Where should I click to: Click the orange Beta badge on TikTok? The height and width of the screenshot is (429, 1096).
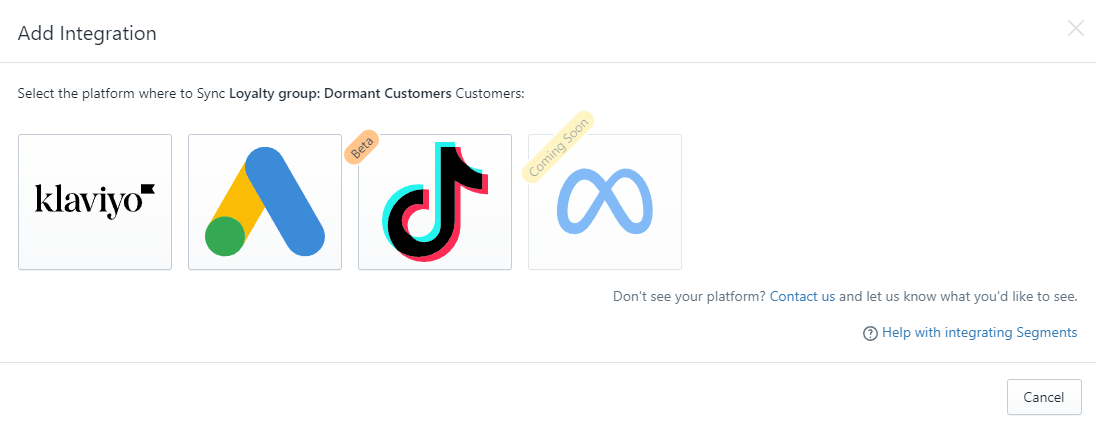coord(362,147)
